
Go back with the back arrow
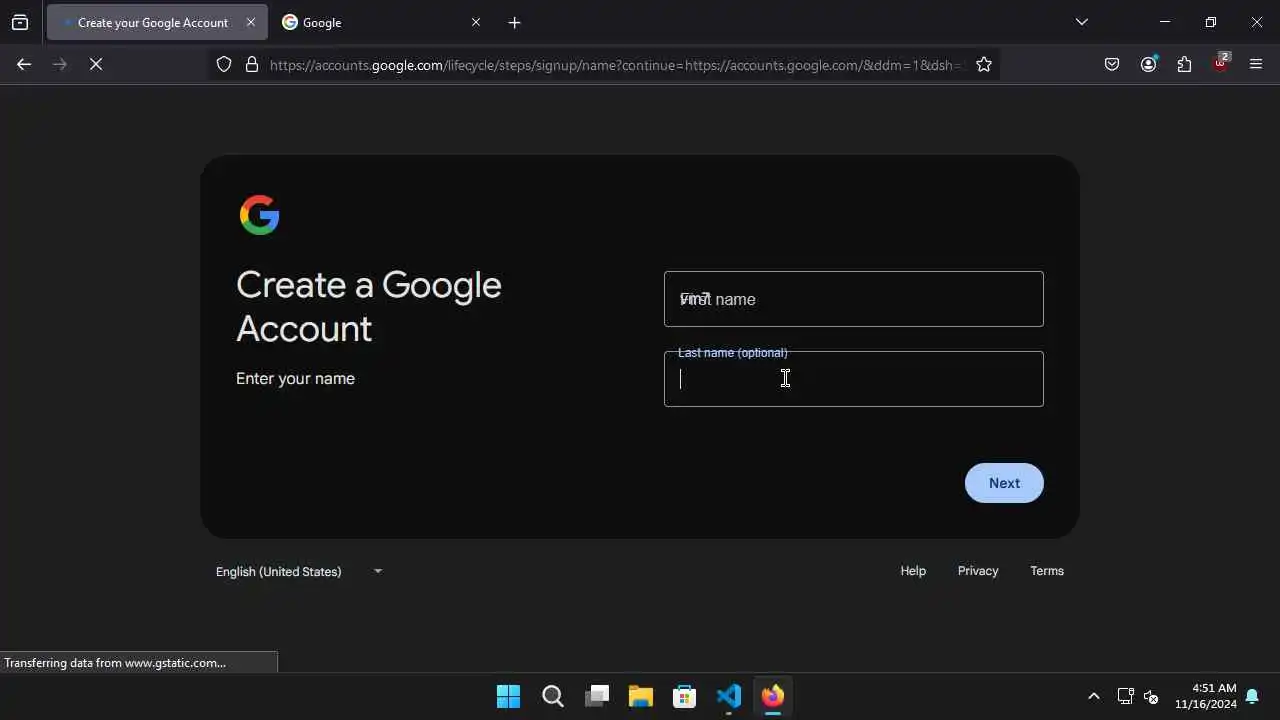pos(24,64)
